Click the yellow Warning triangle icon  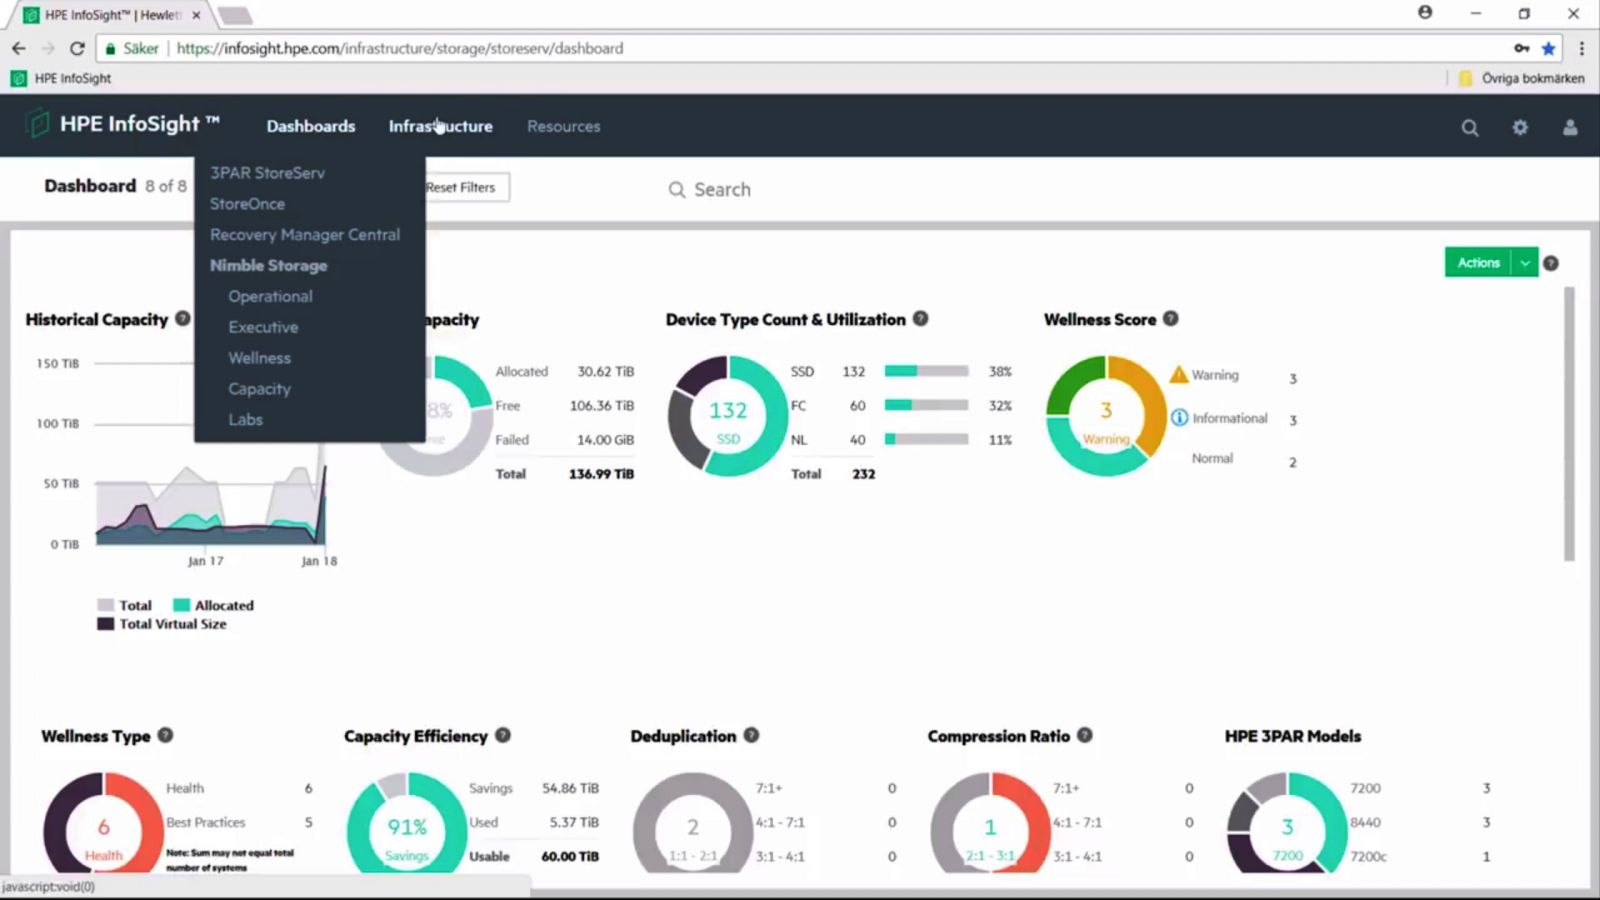(x=1178, y=375)
